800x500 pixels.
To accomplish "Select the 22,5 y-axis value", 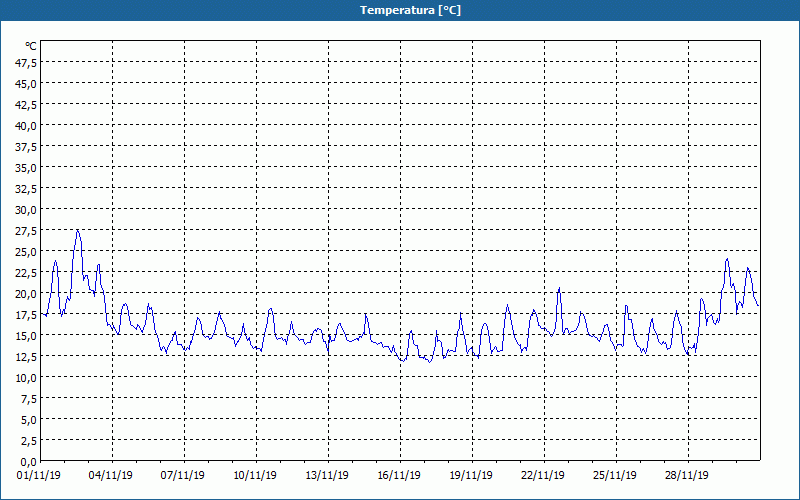I will tap(27, 272).
